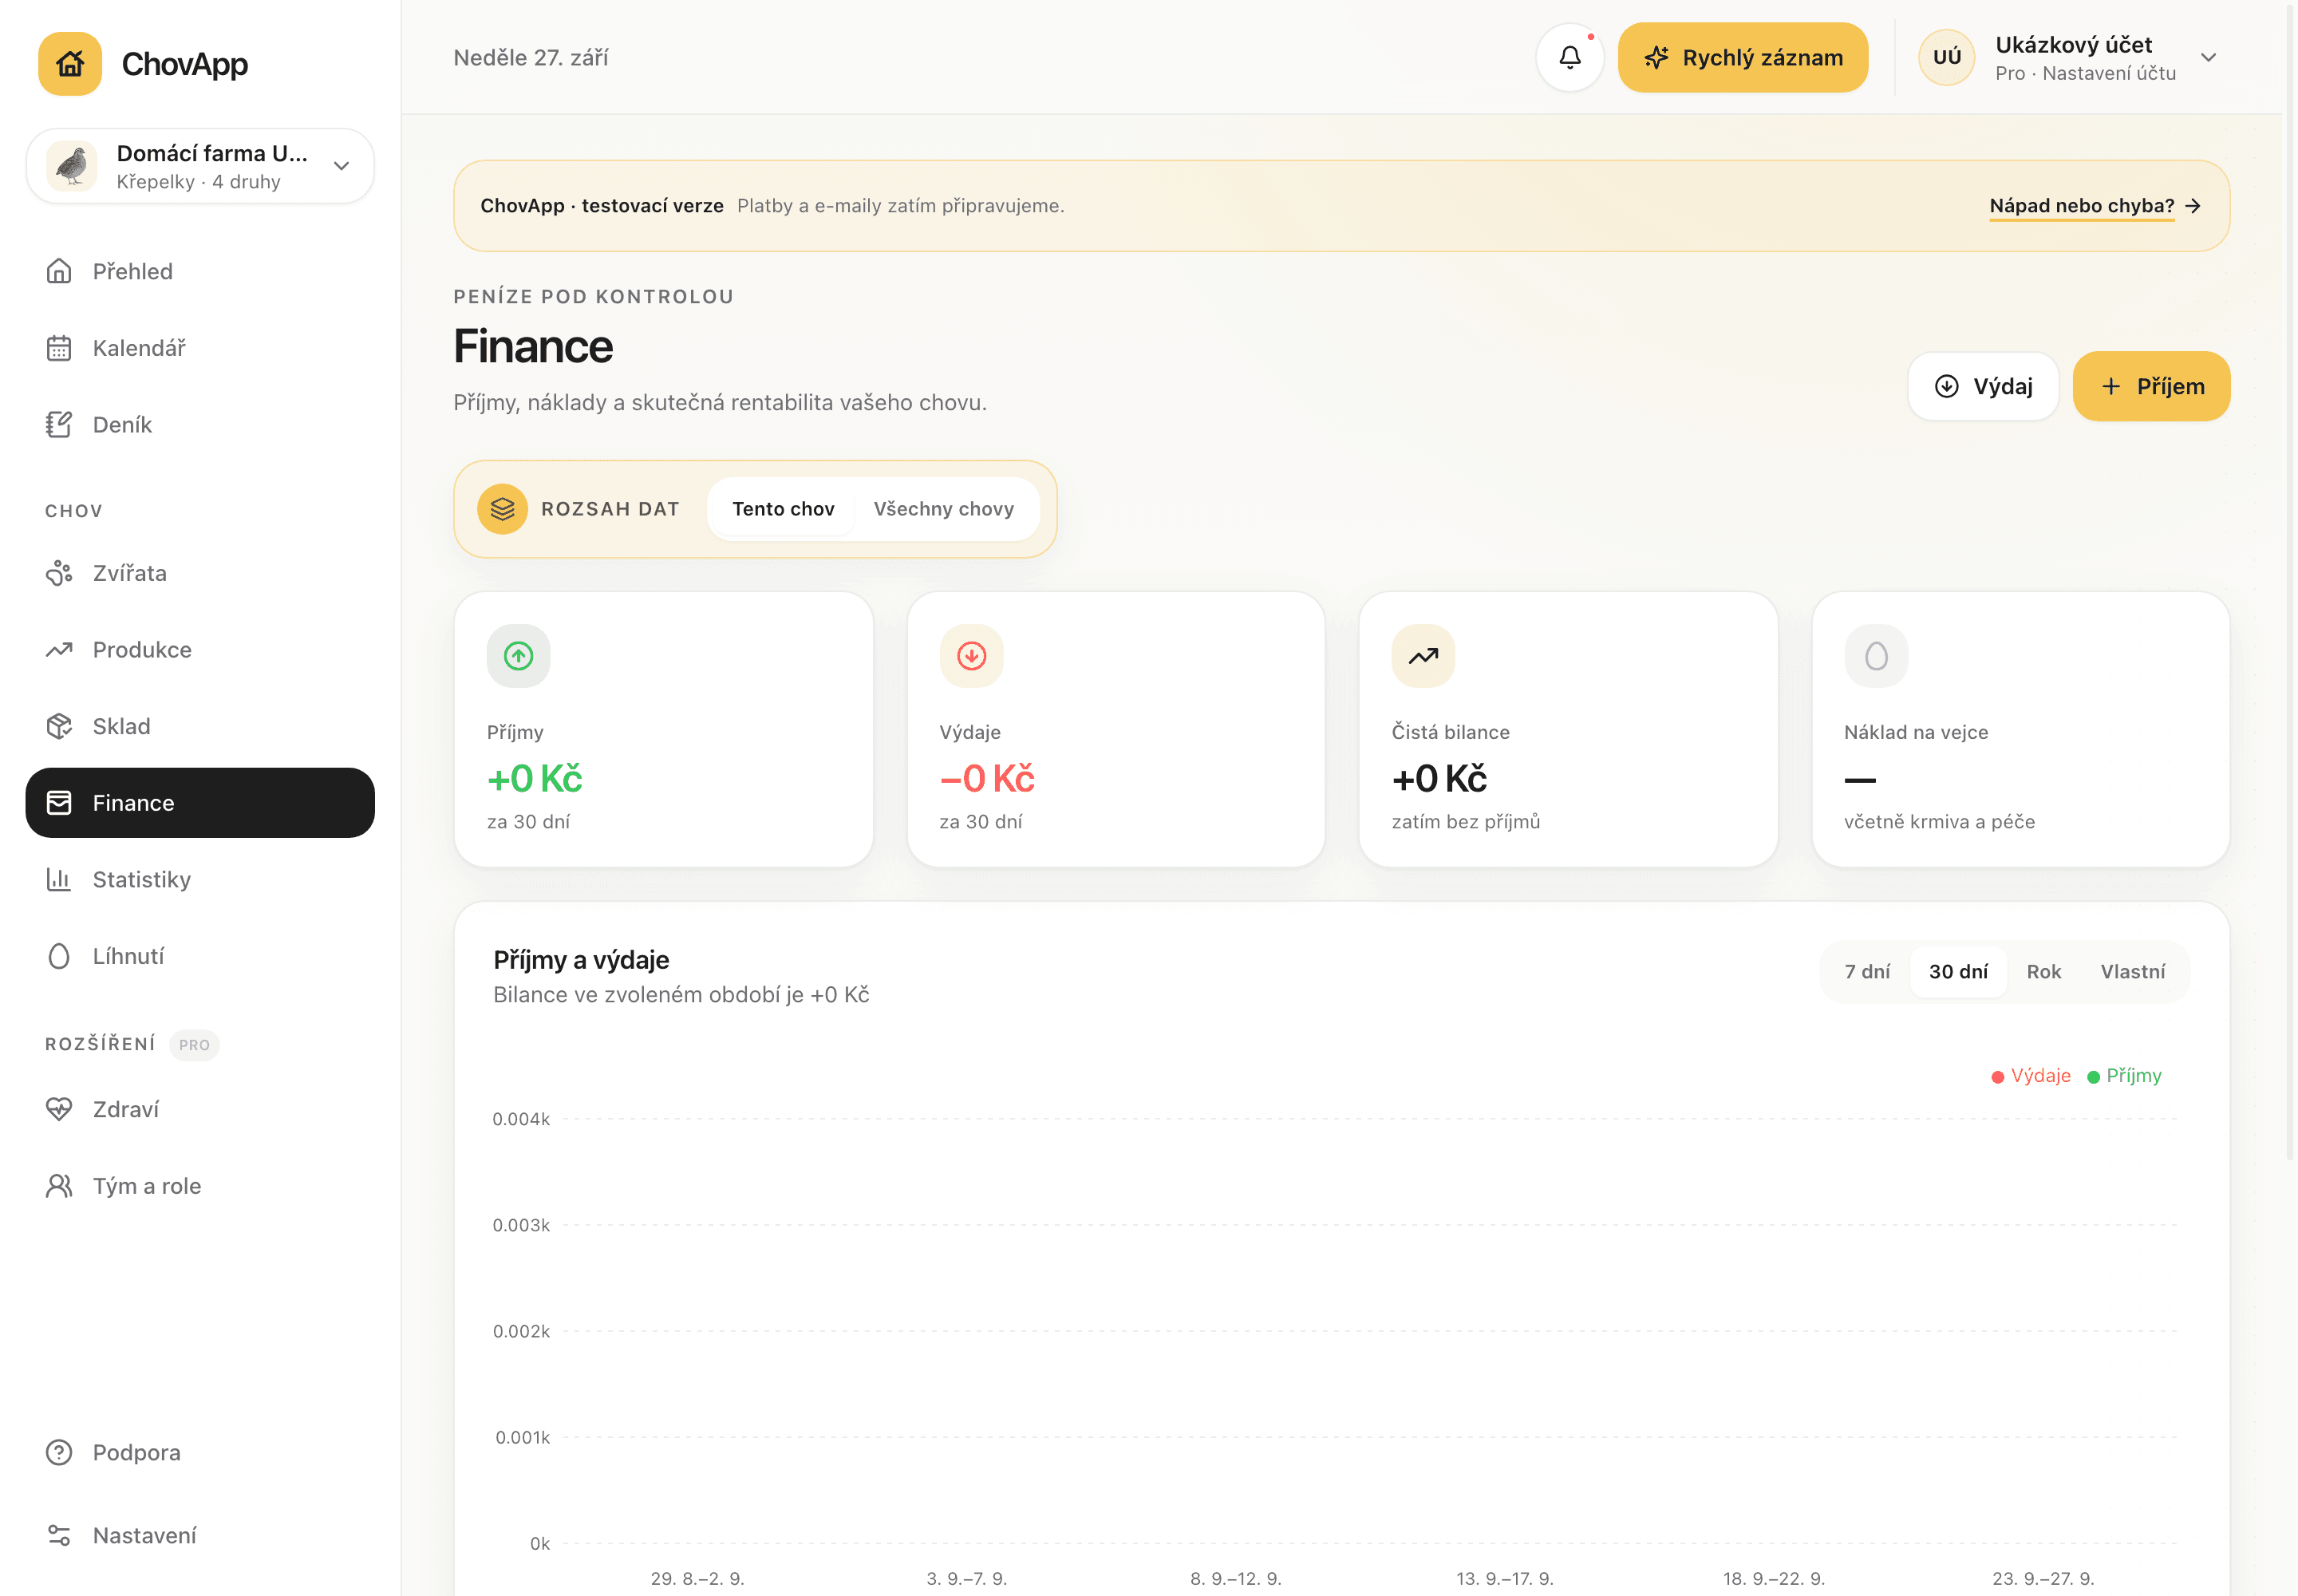Switch chart range to Rok
This screenshot has height=1596, width=2298.
2044,972
